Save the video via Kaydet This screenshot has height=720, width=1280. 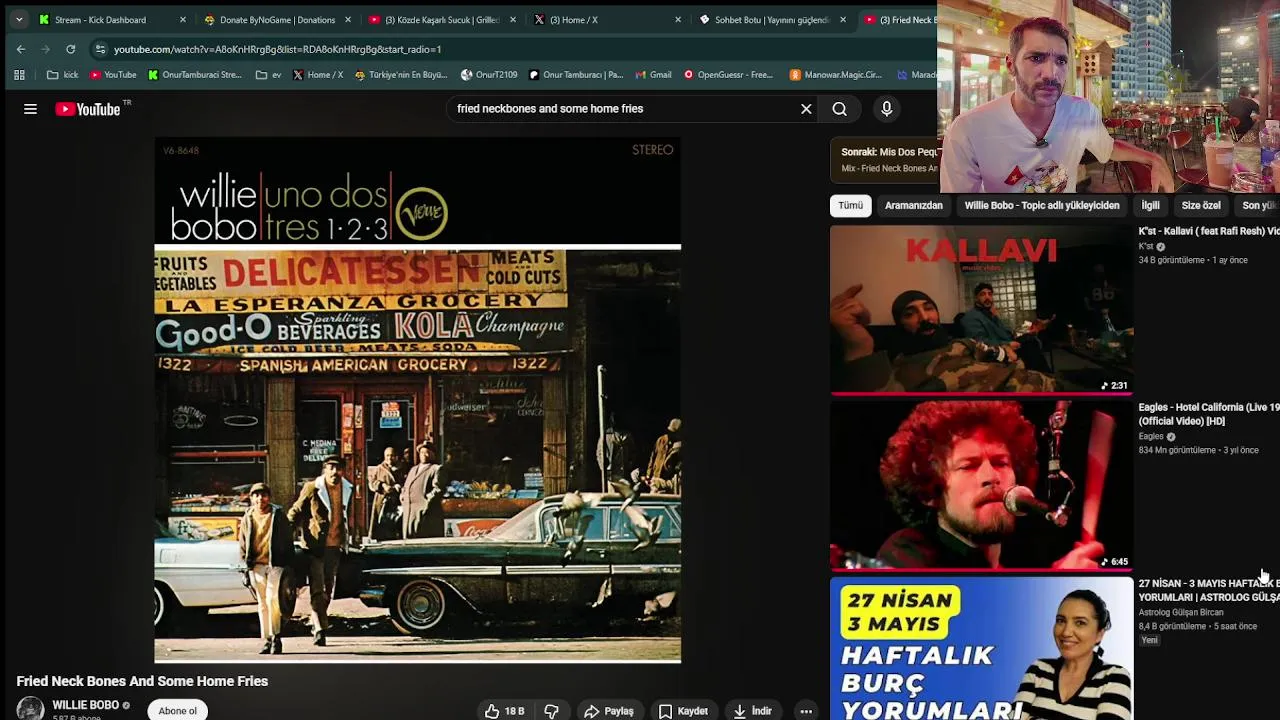(683, 711)
